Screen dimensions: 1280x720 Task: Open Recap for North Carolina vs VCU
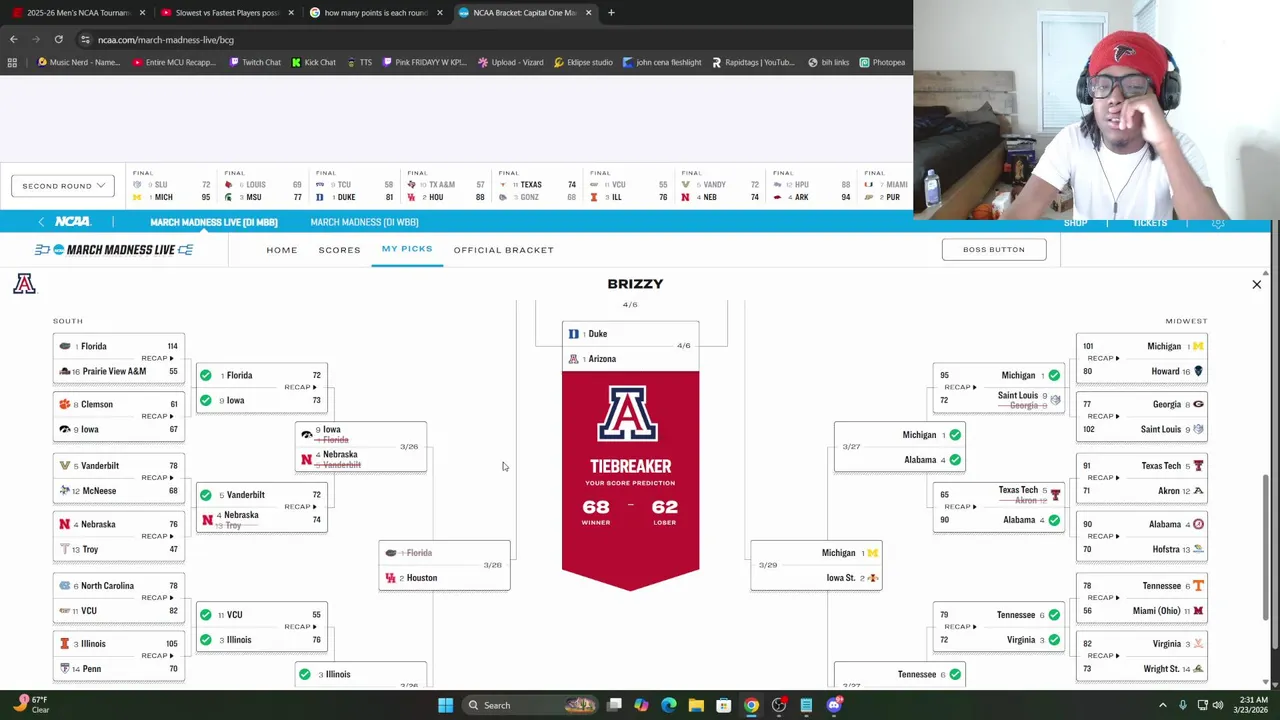pyautogui.click(x=157, y=597)
